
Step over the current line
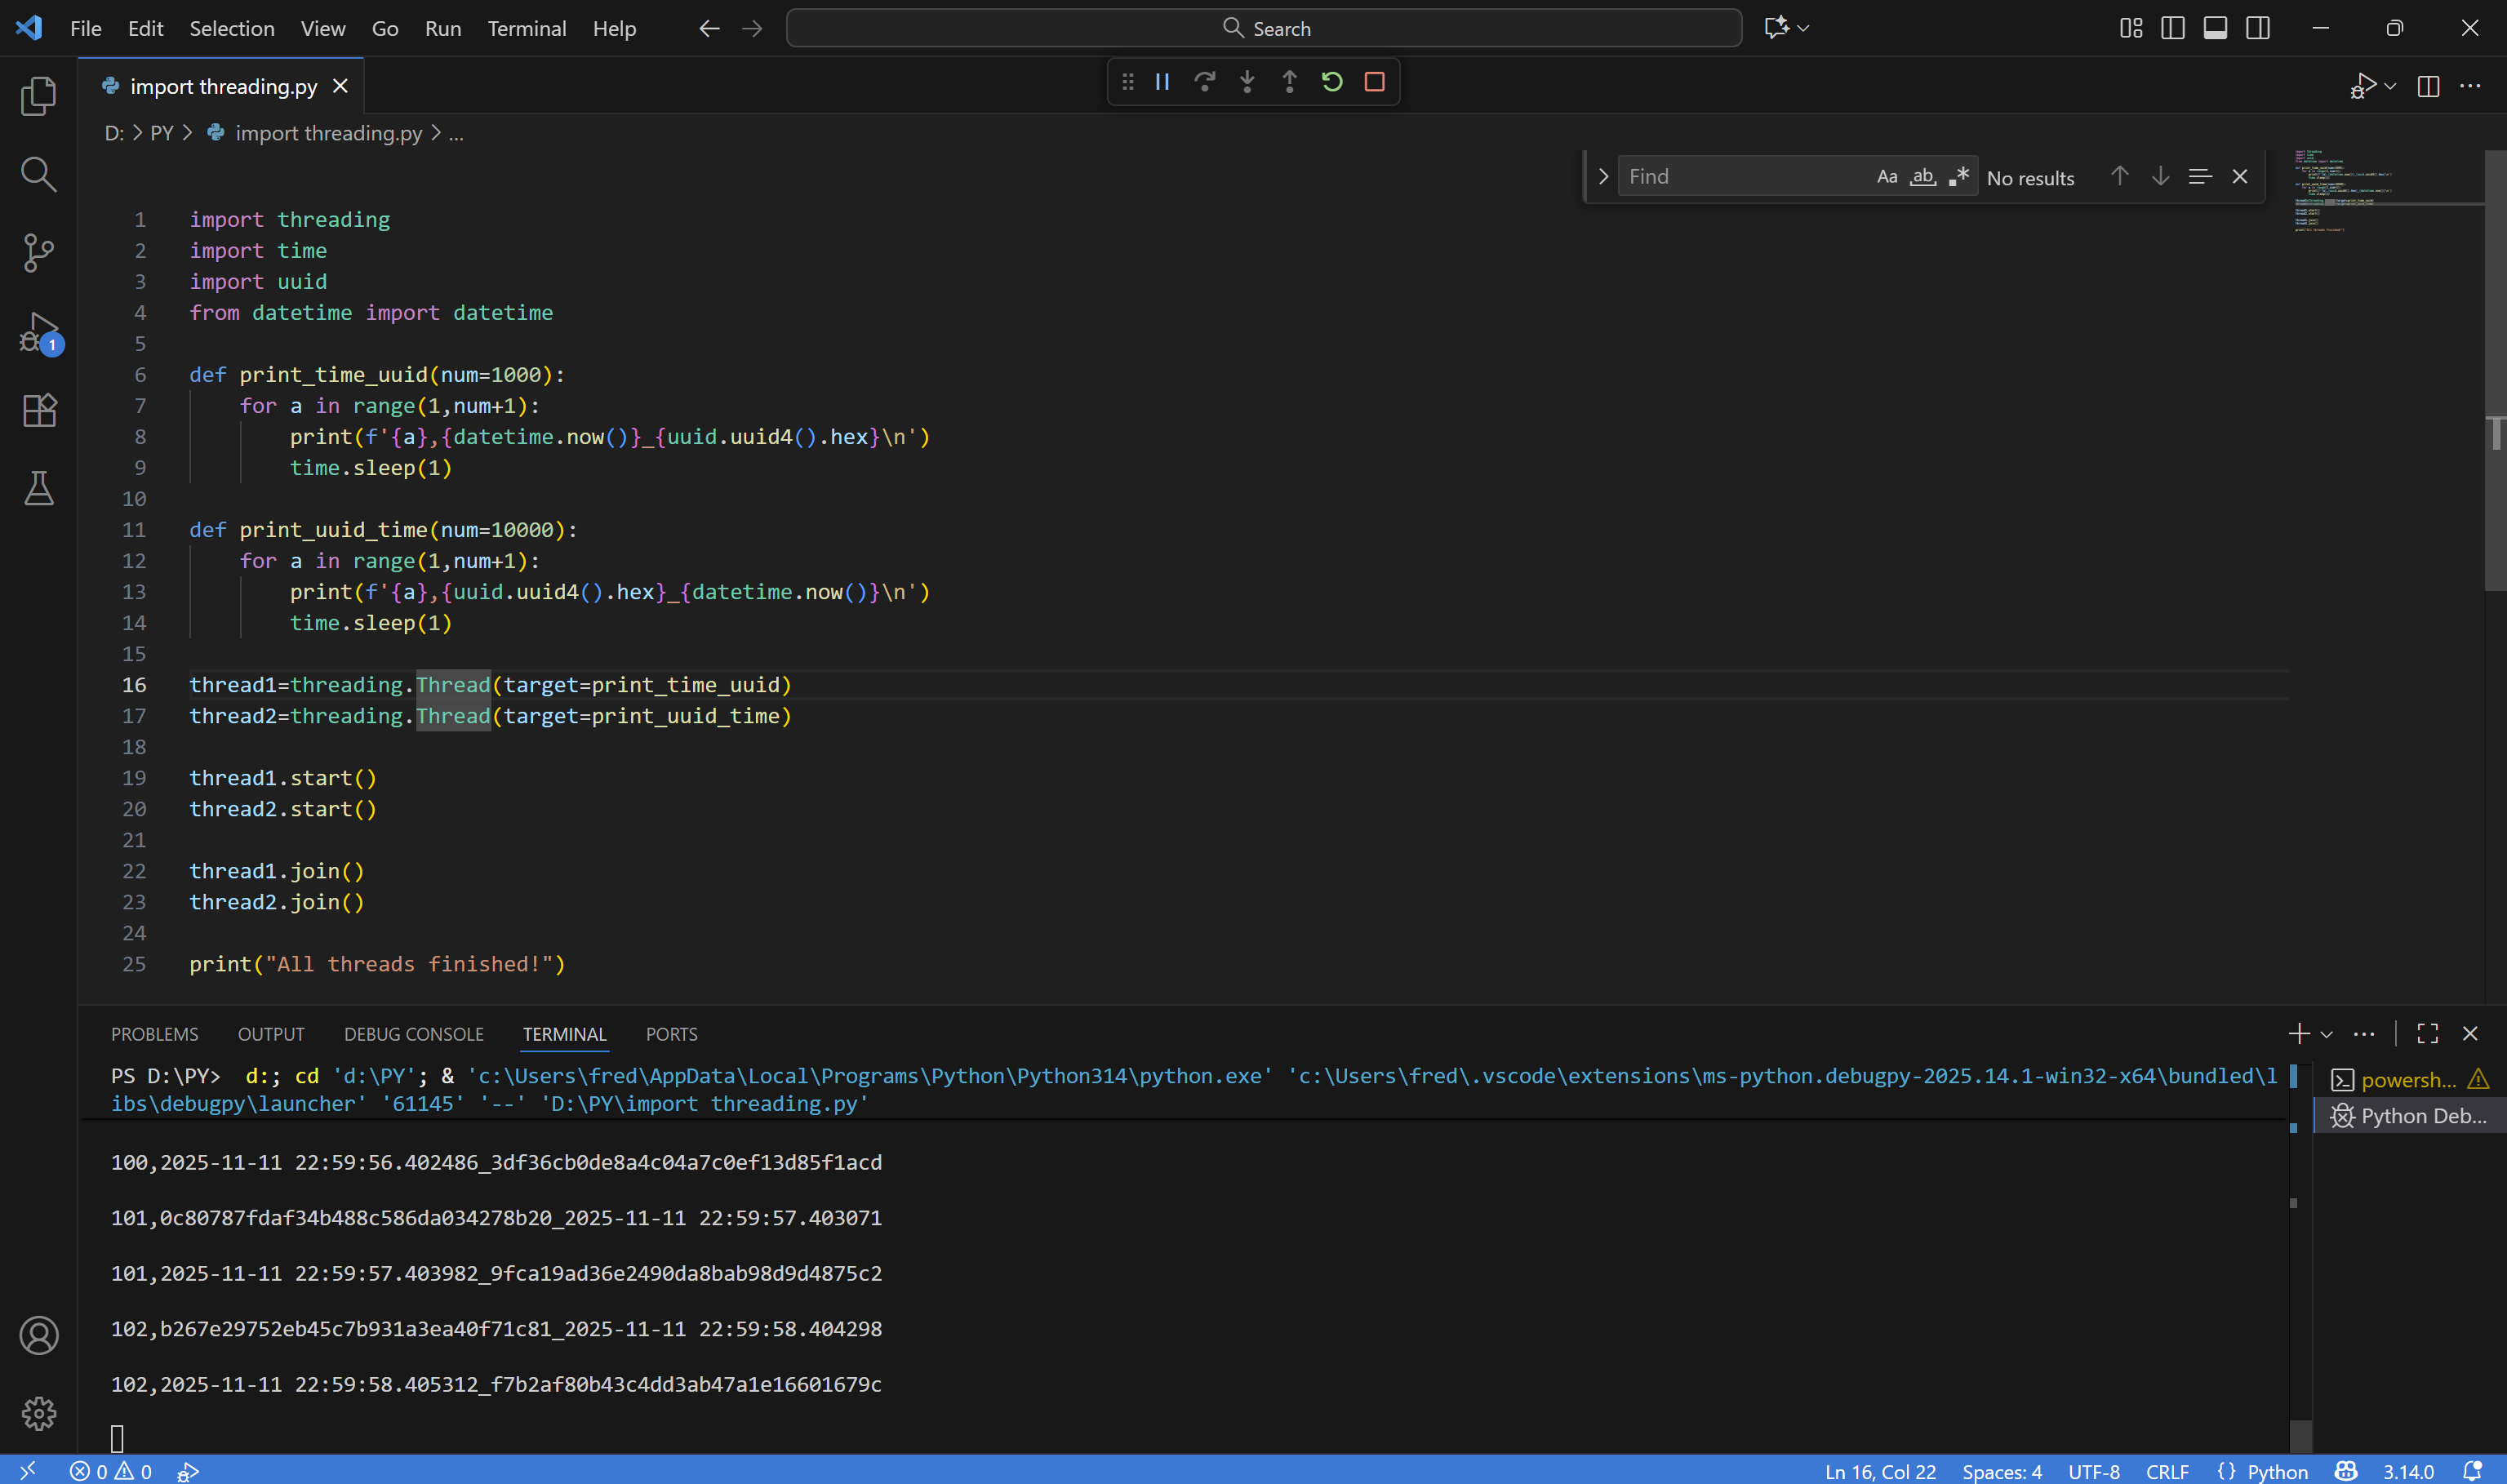[1204, 82]
